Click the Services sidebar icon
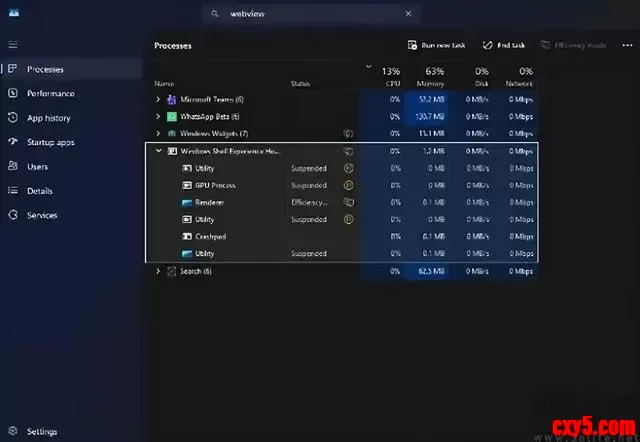 pyautogui.click(x=13, y=215)
